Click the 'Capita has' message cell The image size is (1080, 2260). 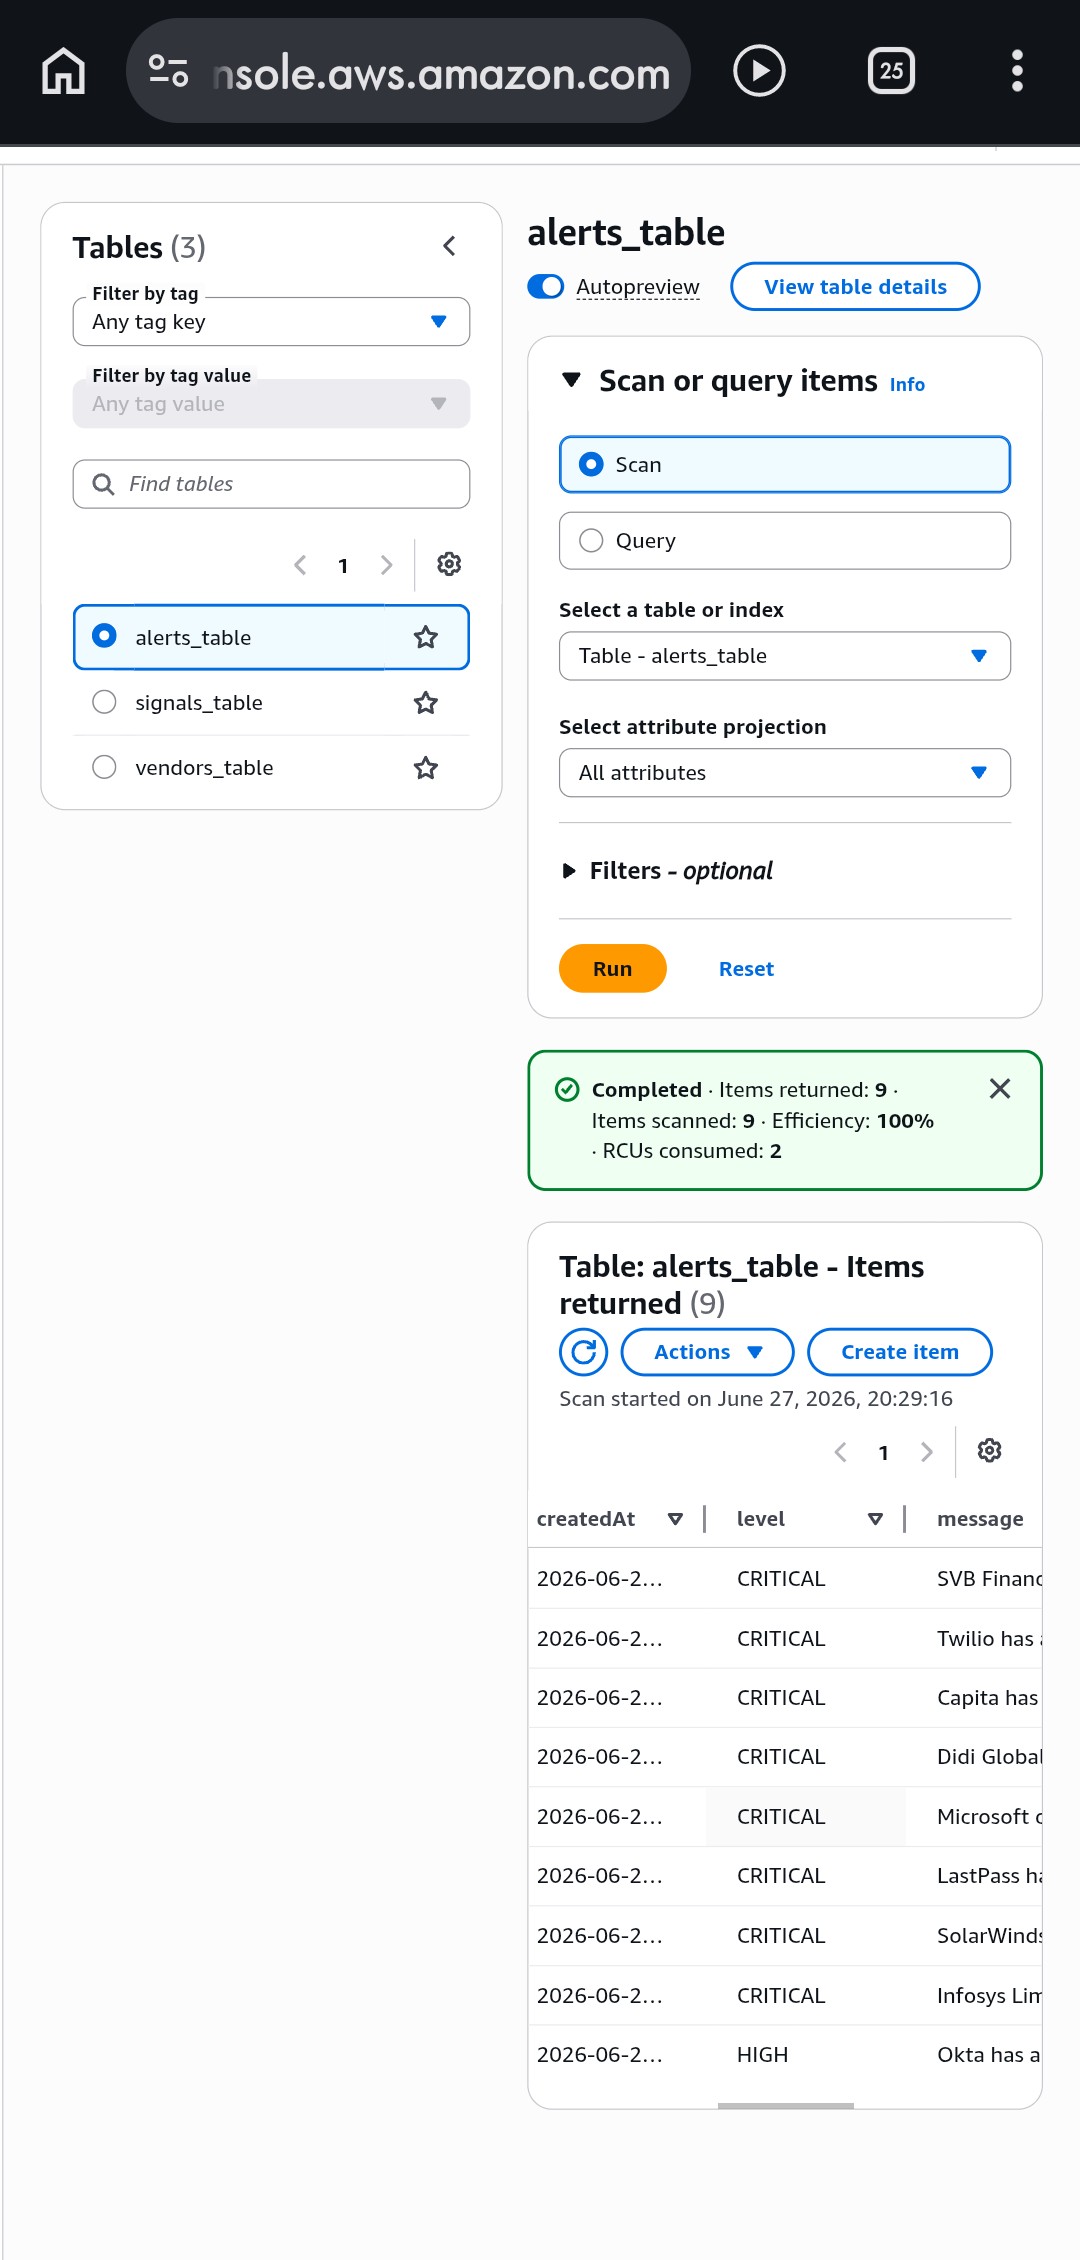pyautogui.click(x=988, y=1698)
